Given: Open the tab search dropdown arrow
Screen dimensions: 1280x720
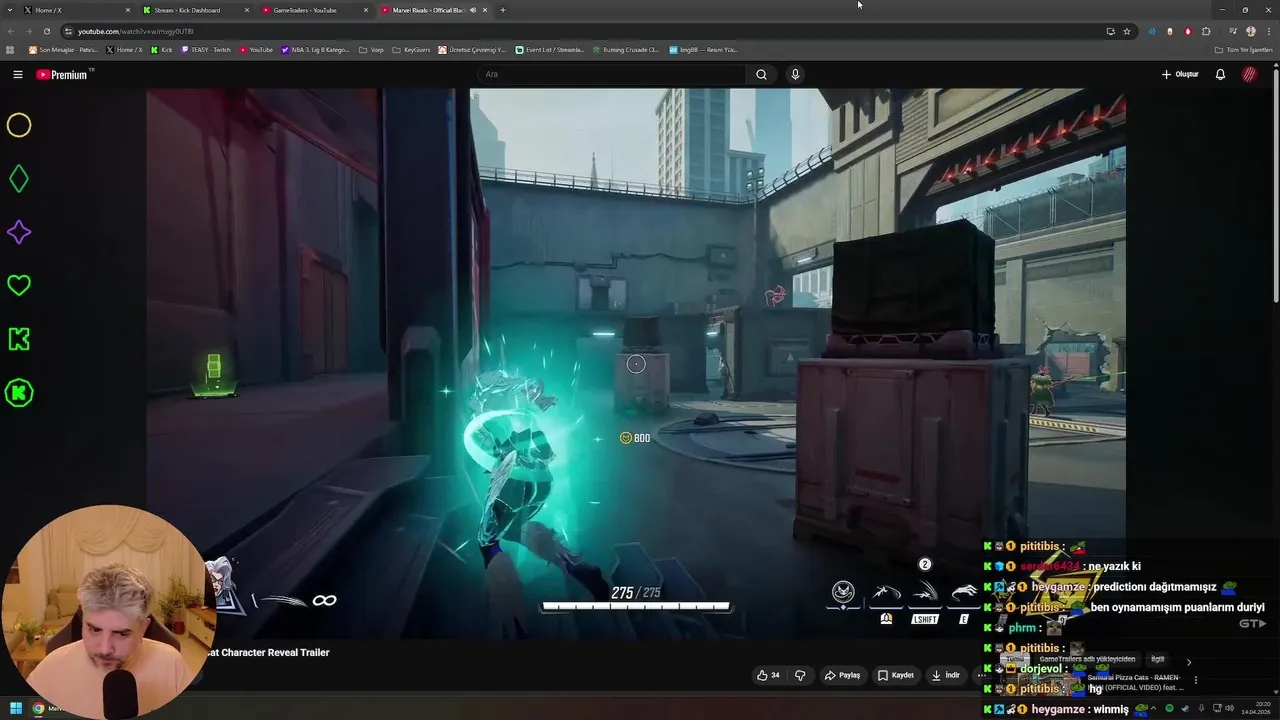Looking at the screenshot, I should (8, 10).
